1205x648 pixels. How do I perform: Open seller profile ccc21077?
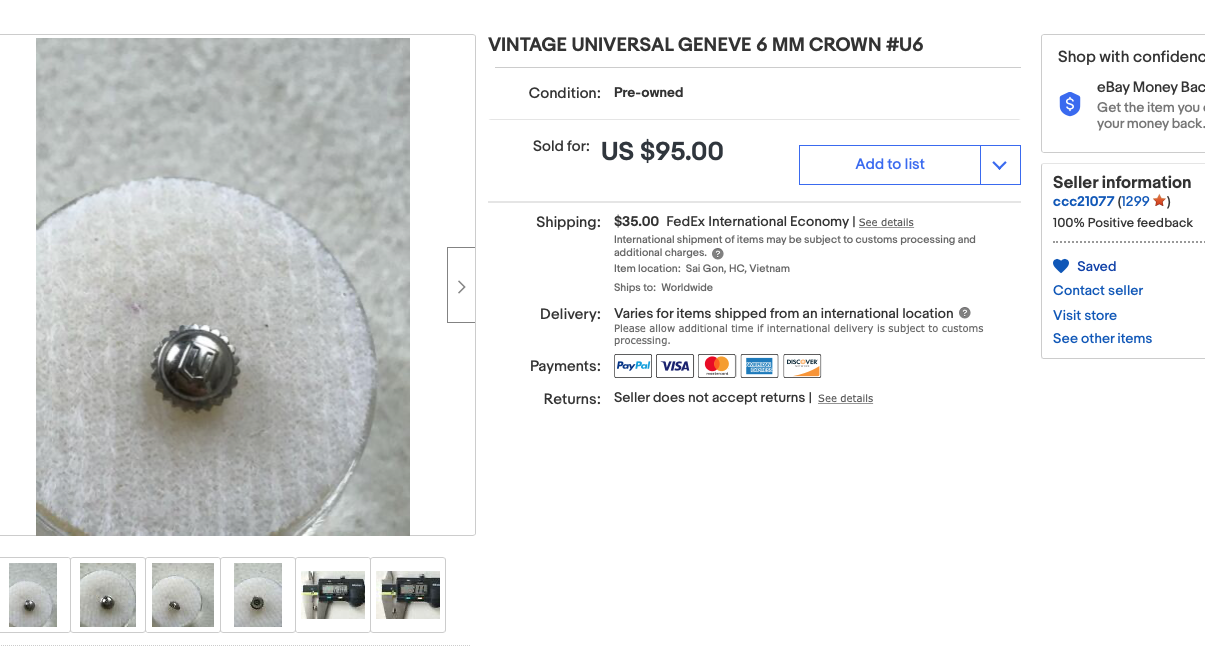[1083, 201]
